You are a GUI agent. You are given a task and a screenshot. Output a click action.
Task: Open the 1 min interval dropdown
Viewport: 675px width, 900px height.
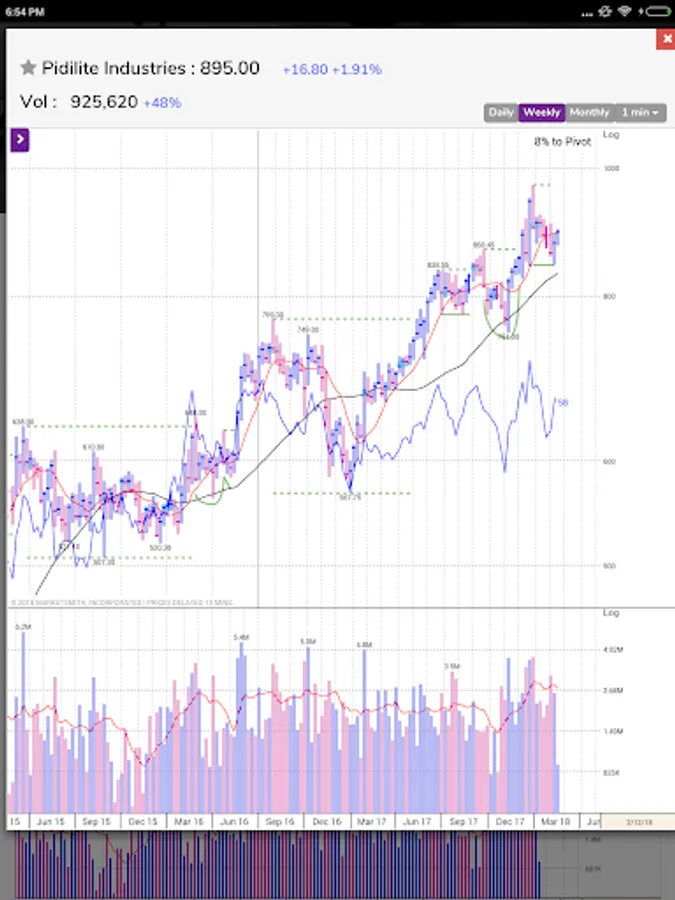coord(640,112)
